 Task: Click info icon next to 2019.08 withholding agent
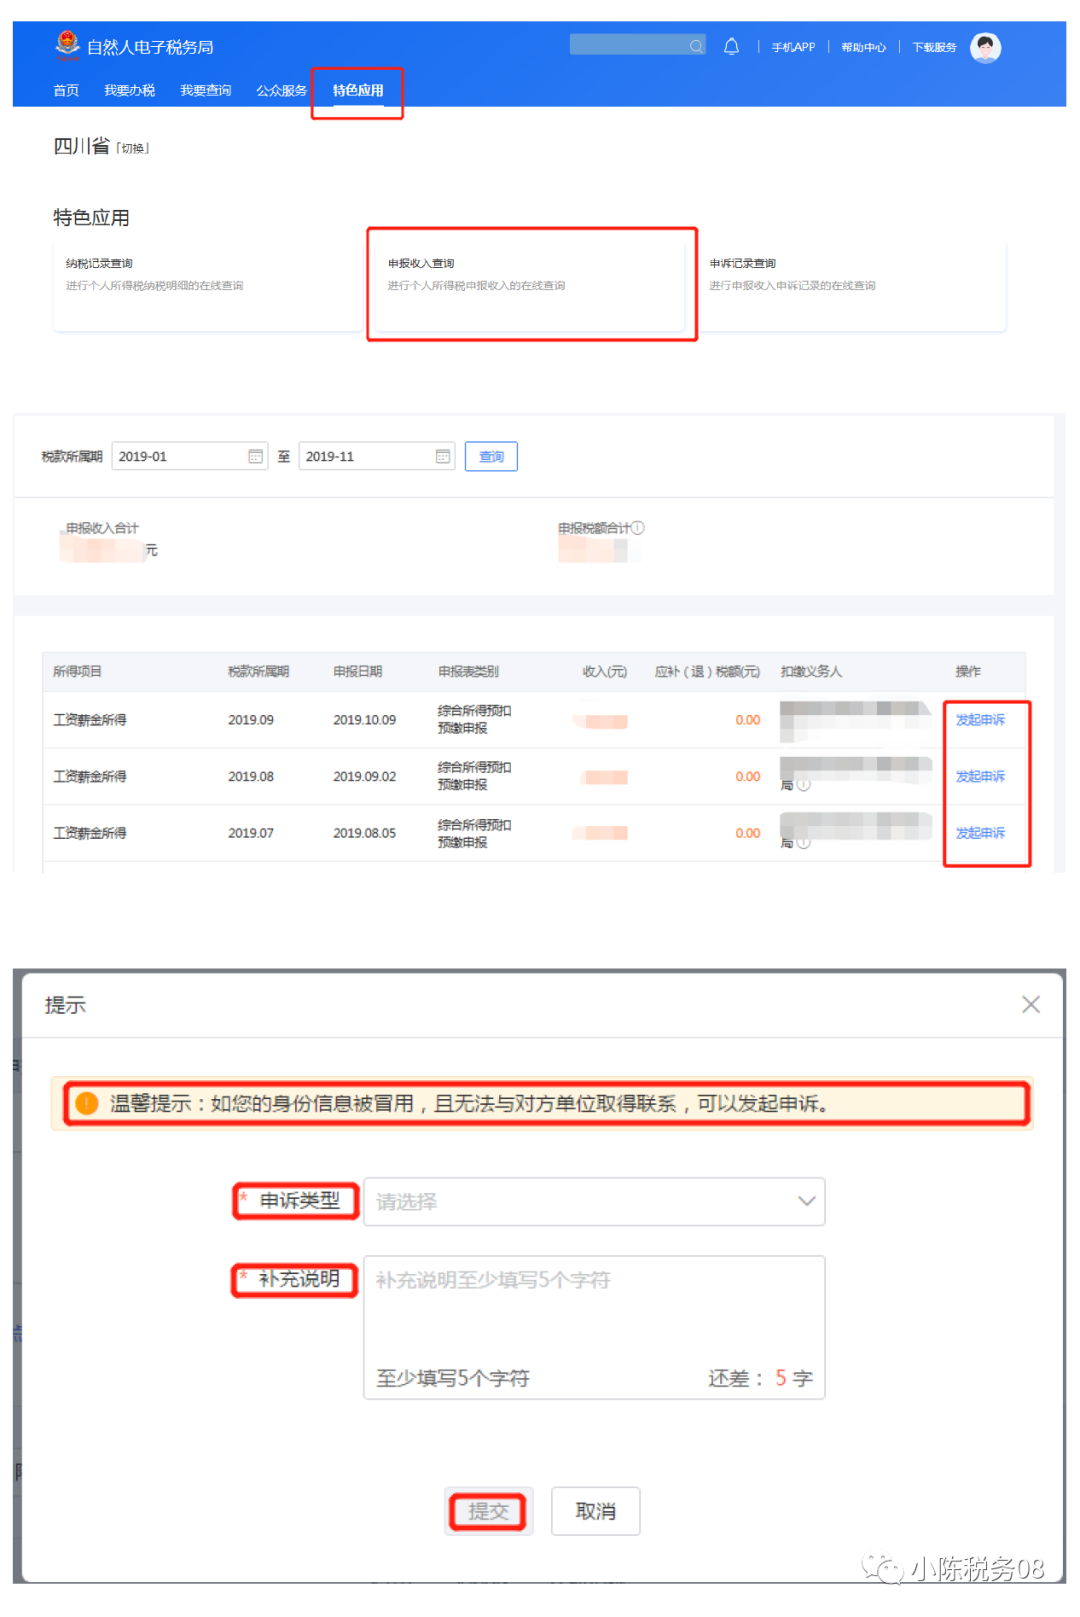(804, 786)
